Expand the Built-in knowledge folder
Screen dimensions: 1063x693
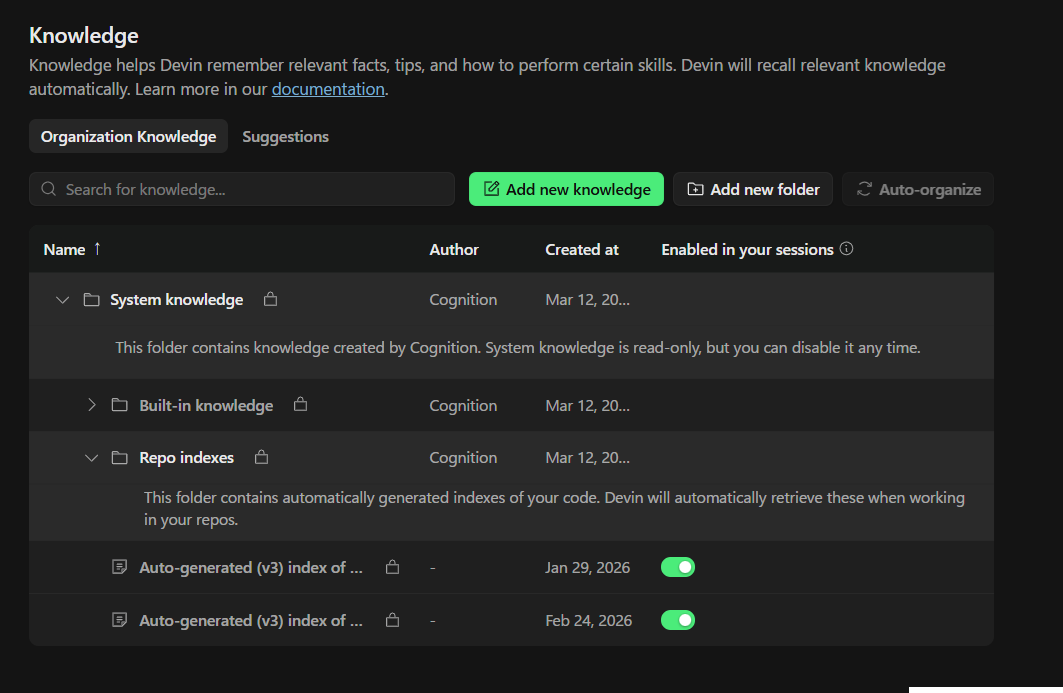pyautogui.click(x=92, y=405)
